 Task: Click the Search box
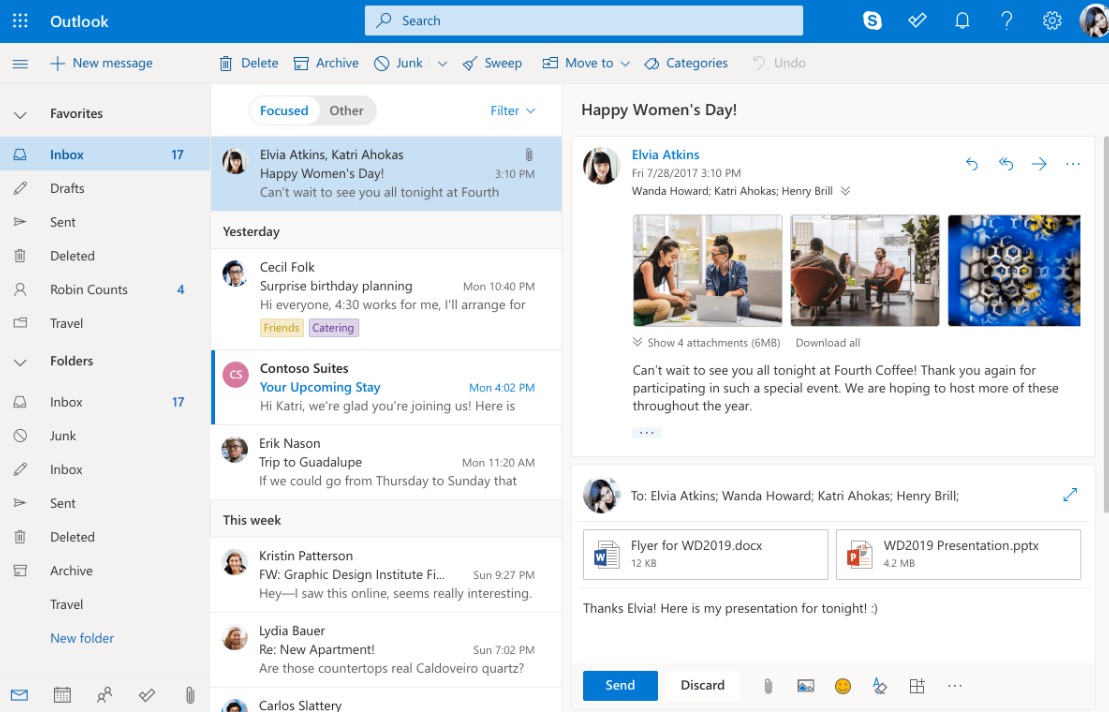(583, 21)
